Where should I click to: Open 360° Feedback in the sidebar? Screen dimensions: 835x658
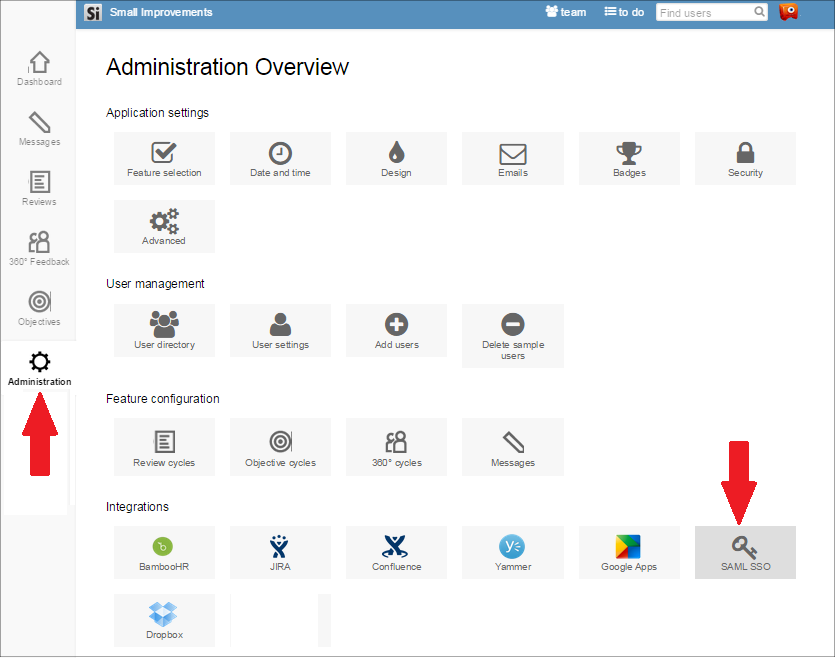[x=39, y=249]
